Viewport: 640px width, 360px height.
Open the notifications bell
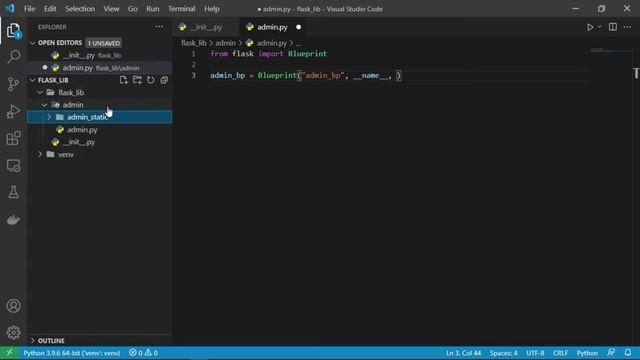tap(628, 353)
